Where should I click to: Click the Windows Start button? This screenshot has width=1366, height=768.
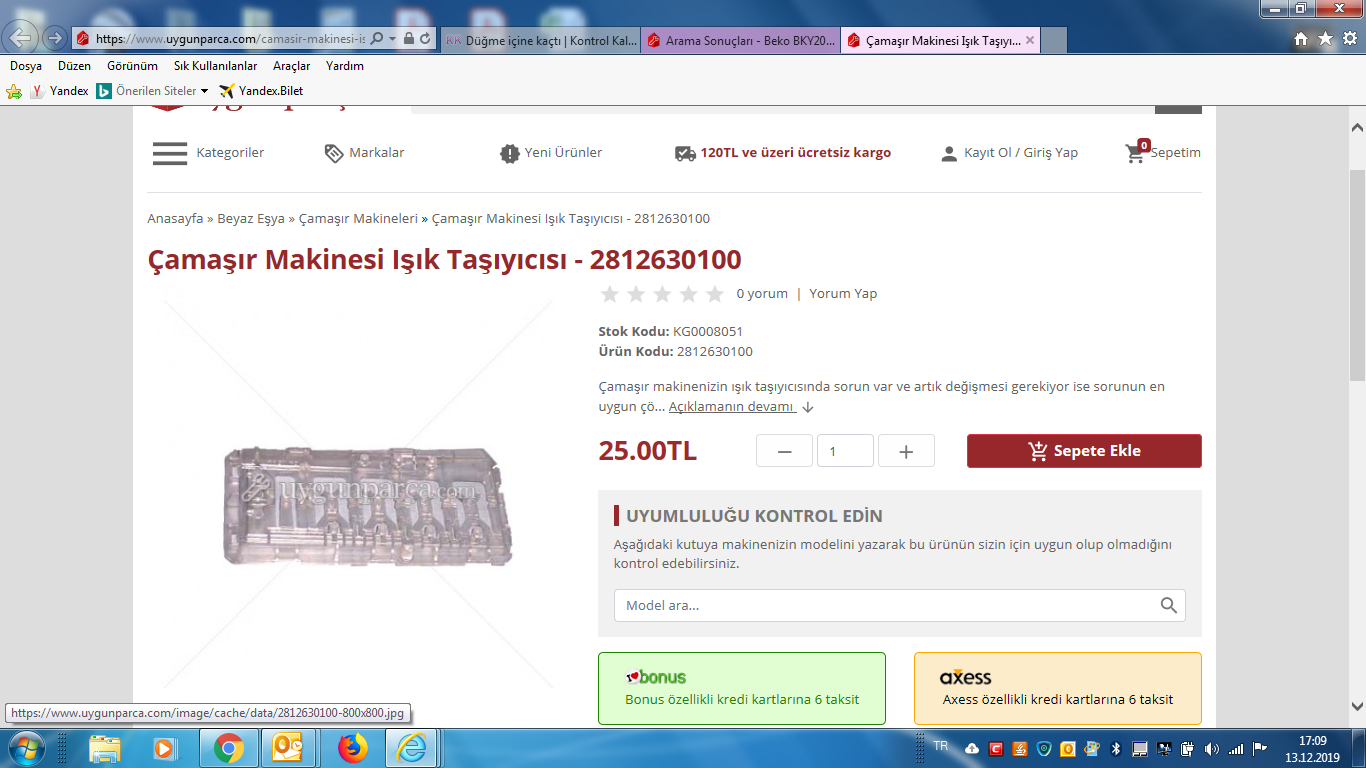pos(24,748)
